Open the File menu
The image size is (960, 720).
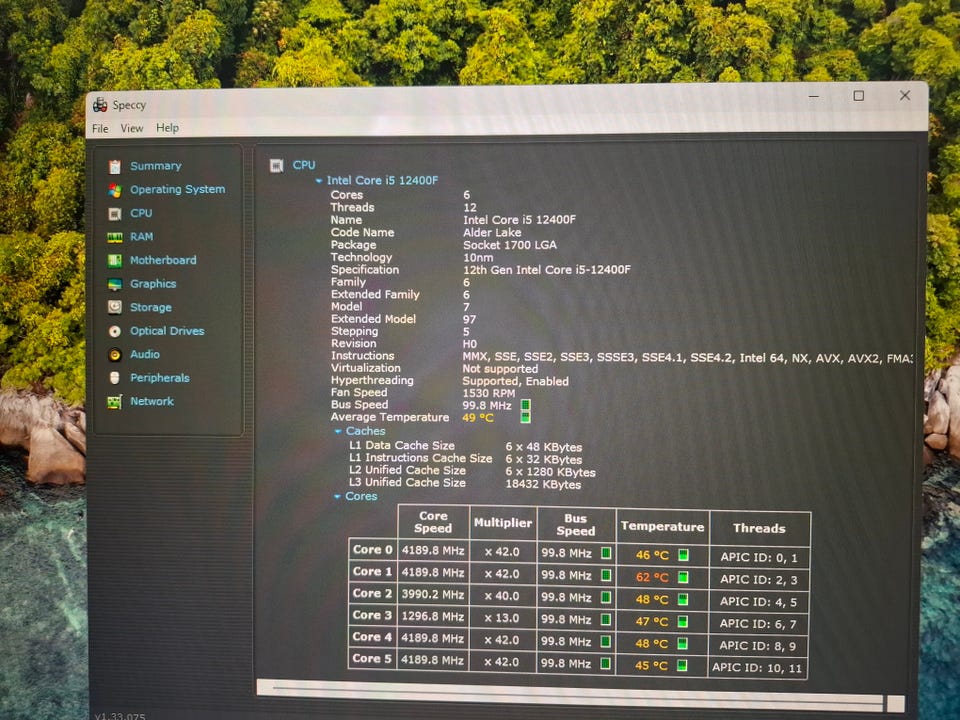pos(100,128)
